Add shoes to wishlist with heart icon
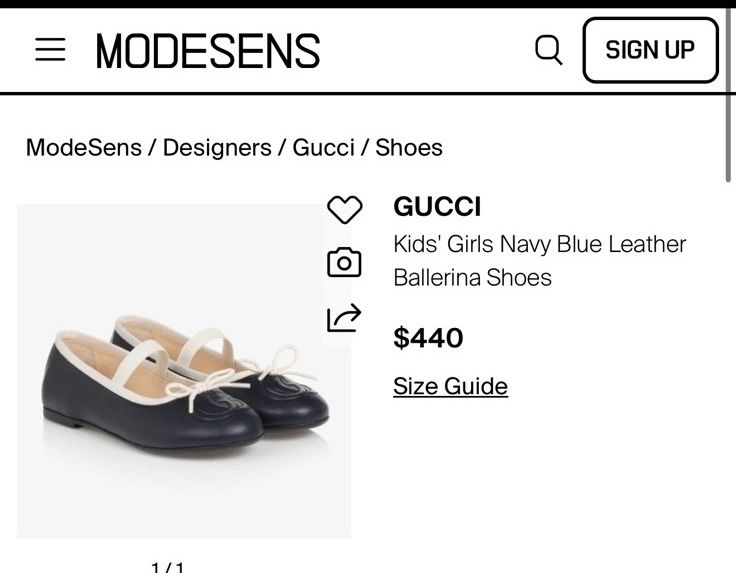Image resolution: width=736 pixels, height=573 pixels. point(344,210)
